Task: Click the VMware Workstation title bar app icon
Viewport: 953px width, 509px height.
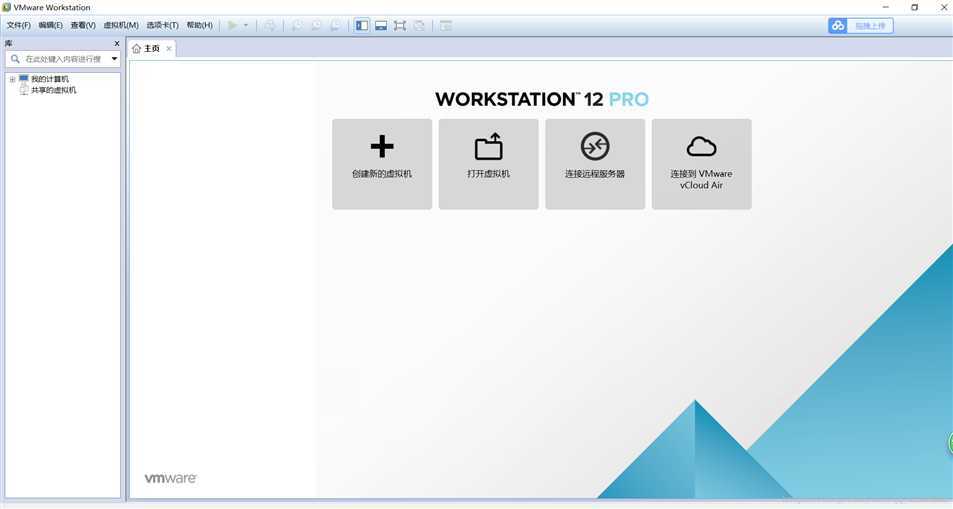Action: [x=7, y=7]
